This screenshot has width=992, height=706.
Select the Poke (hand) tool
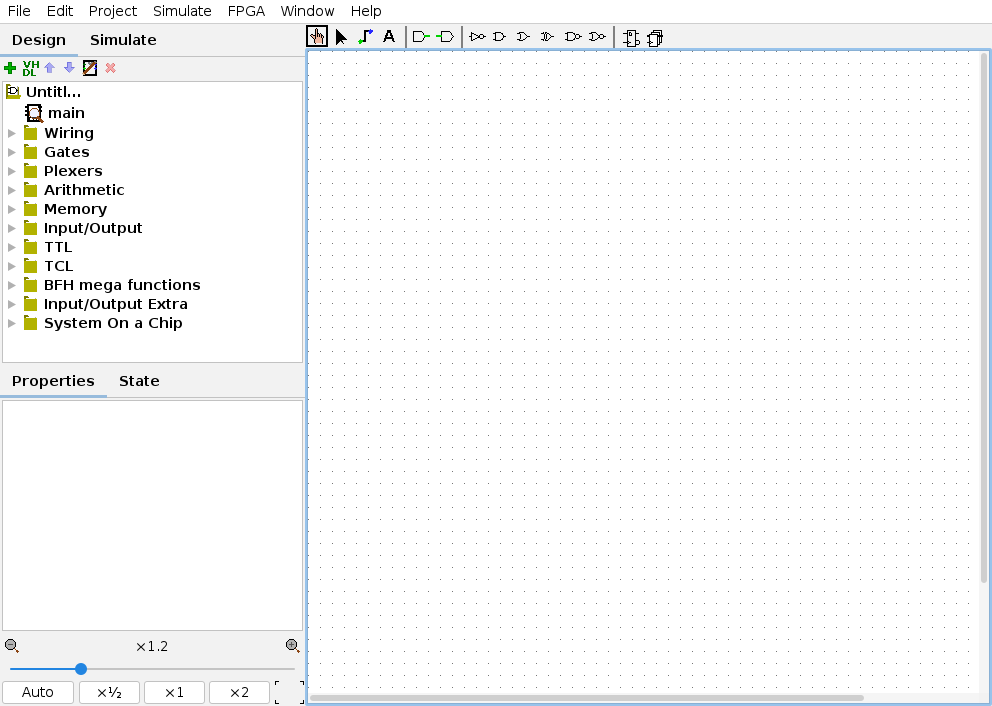pyautogui.click(x=317, y=37)
